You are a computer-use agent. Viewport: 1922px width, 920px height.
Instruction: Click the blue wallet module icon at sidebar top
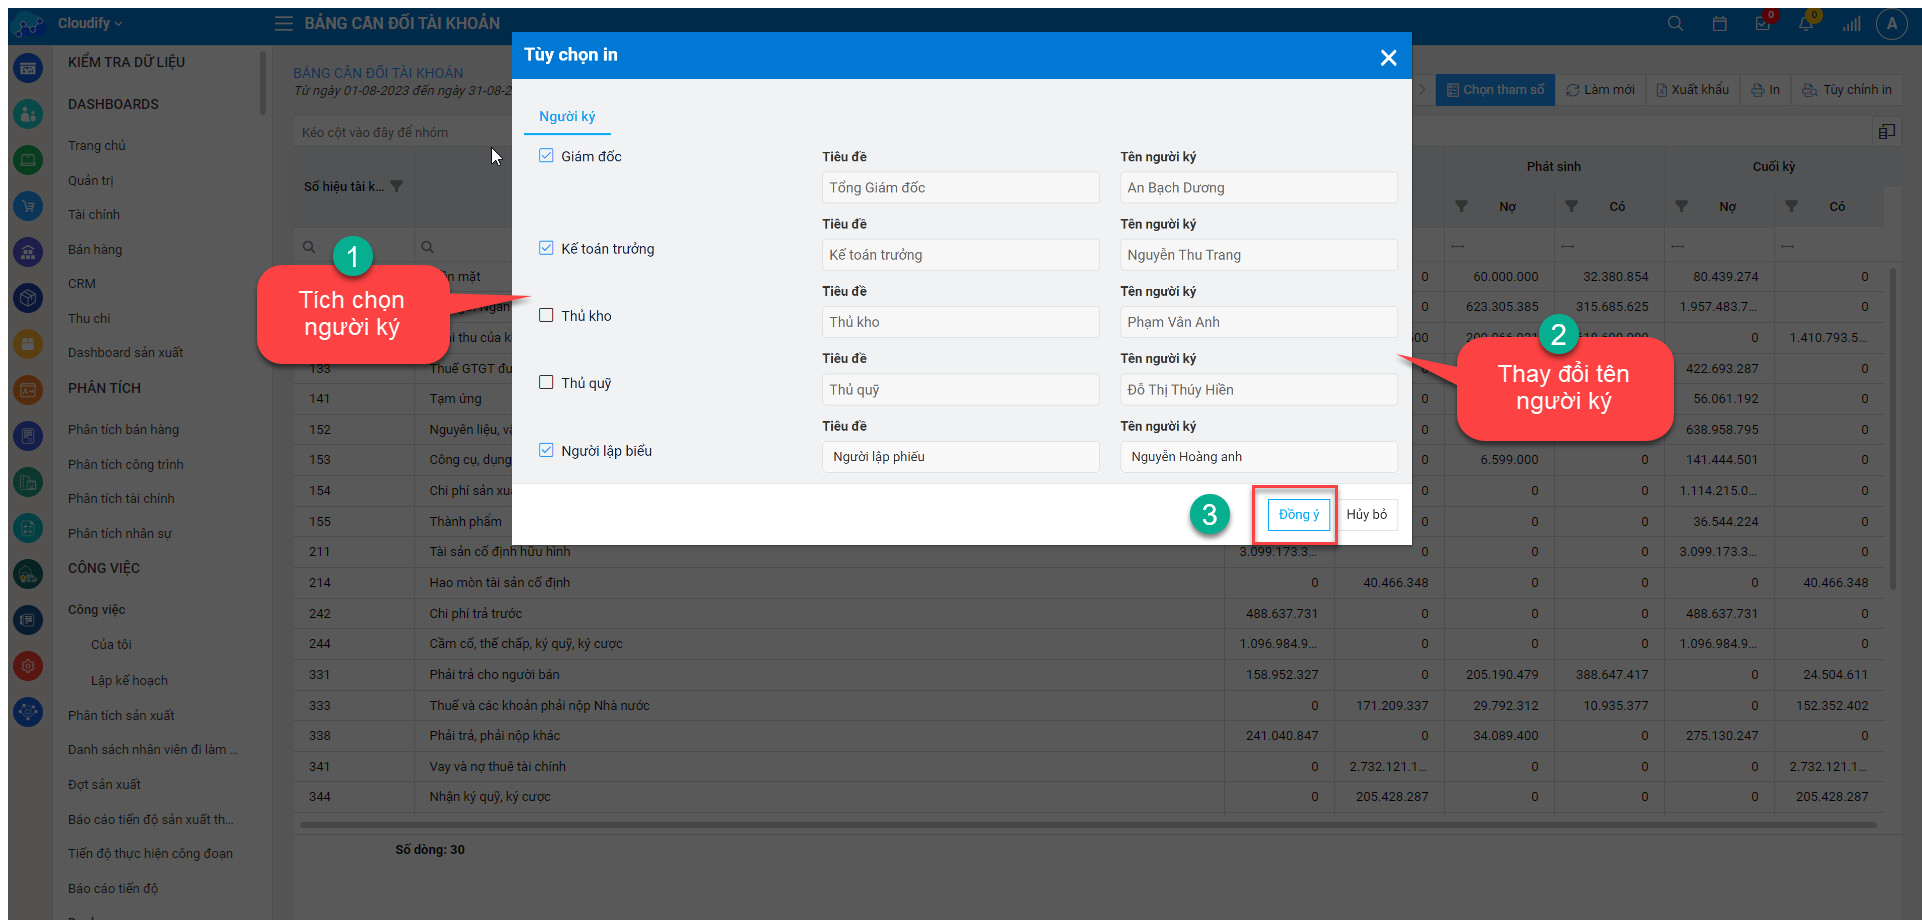coord(28,68)
